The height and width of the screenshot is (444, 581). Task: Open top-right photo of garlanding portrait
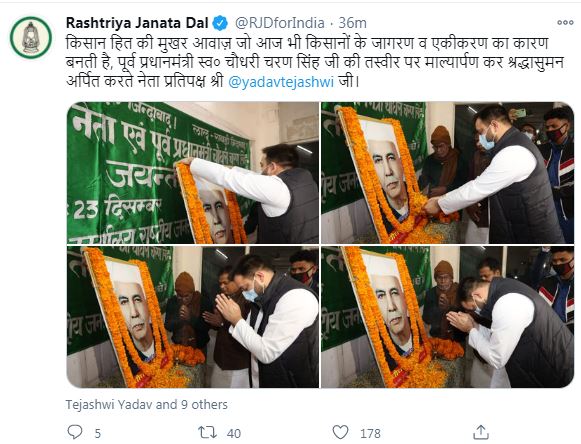point(447,173)
